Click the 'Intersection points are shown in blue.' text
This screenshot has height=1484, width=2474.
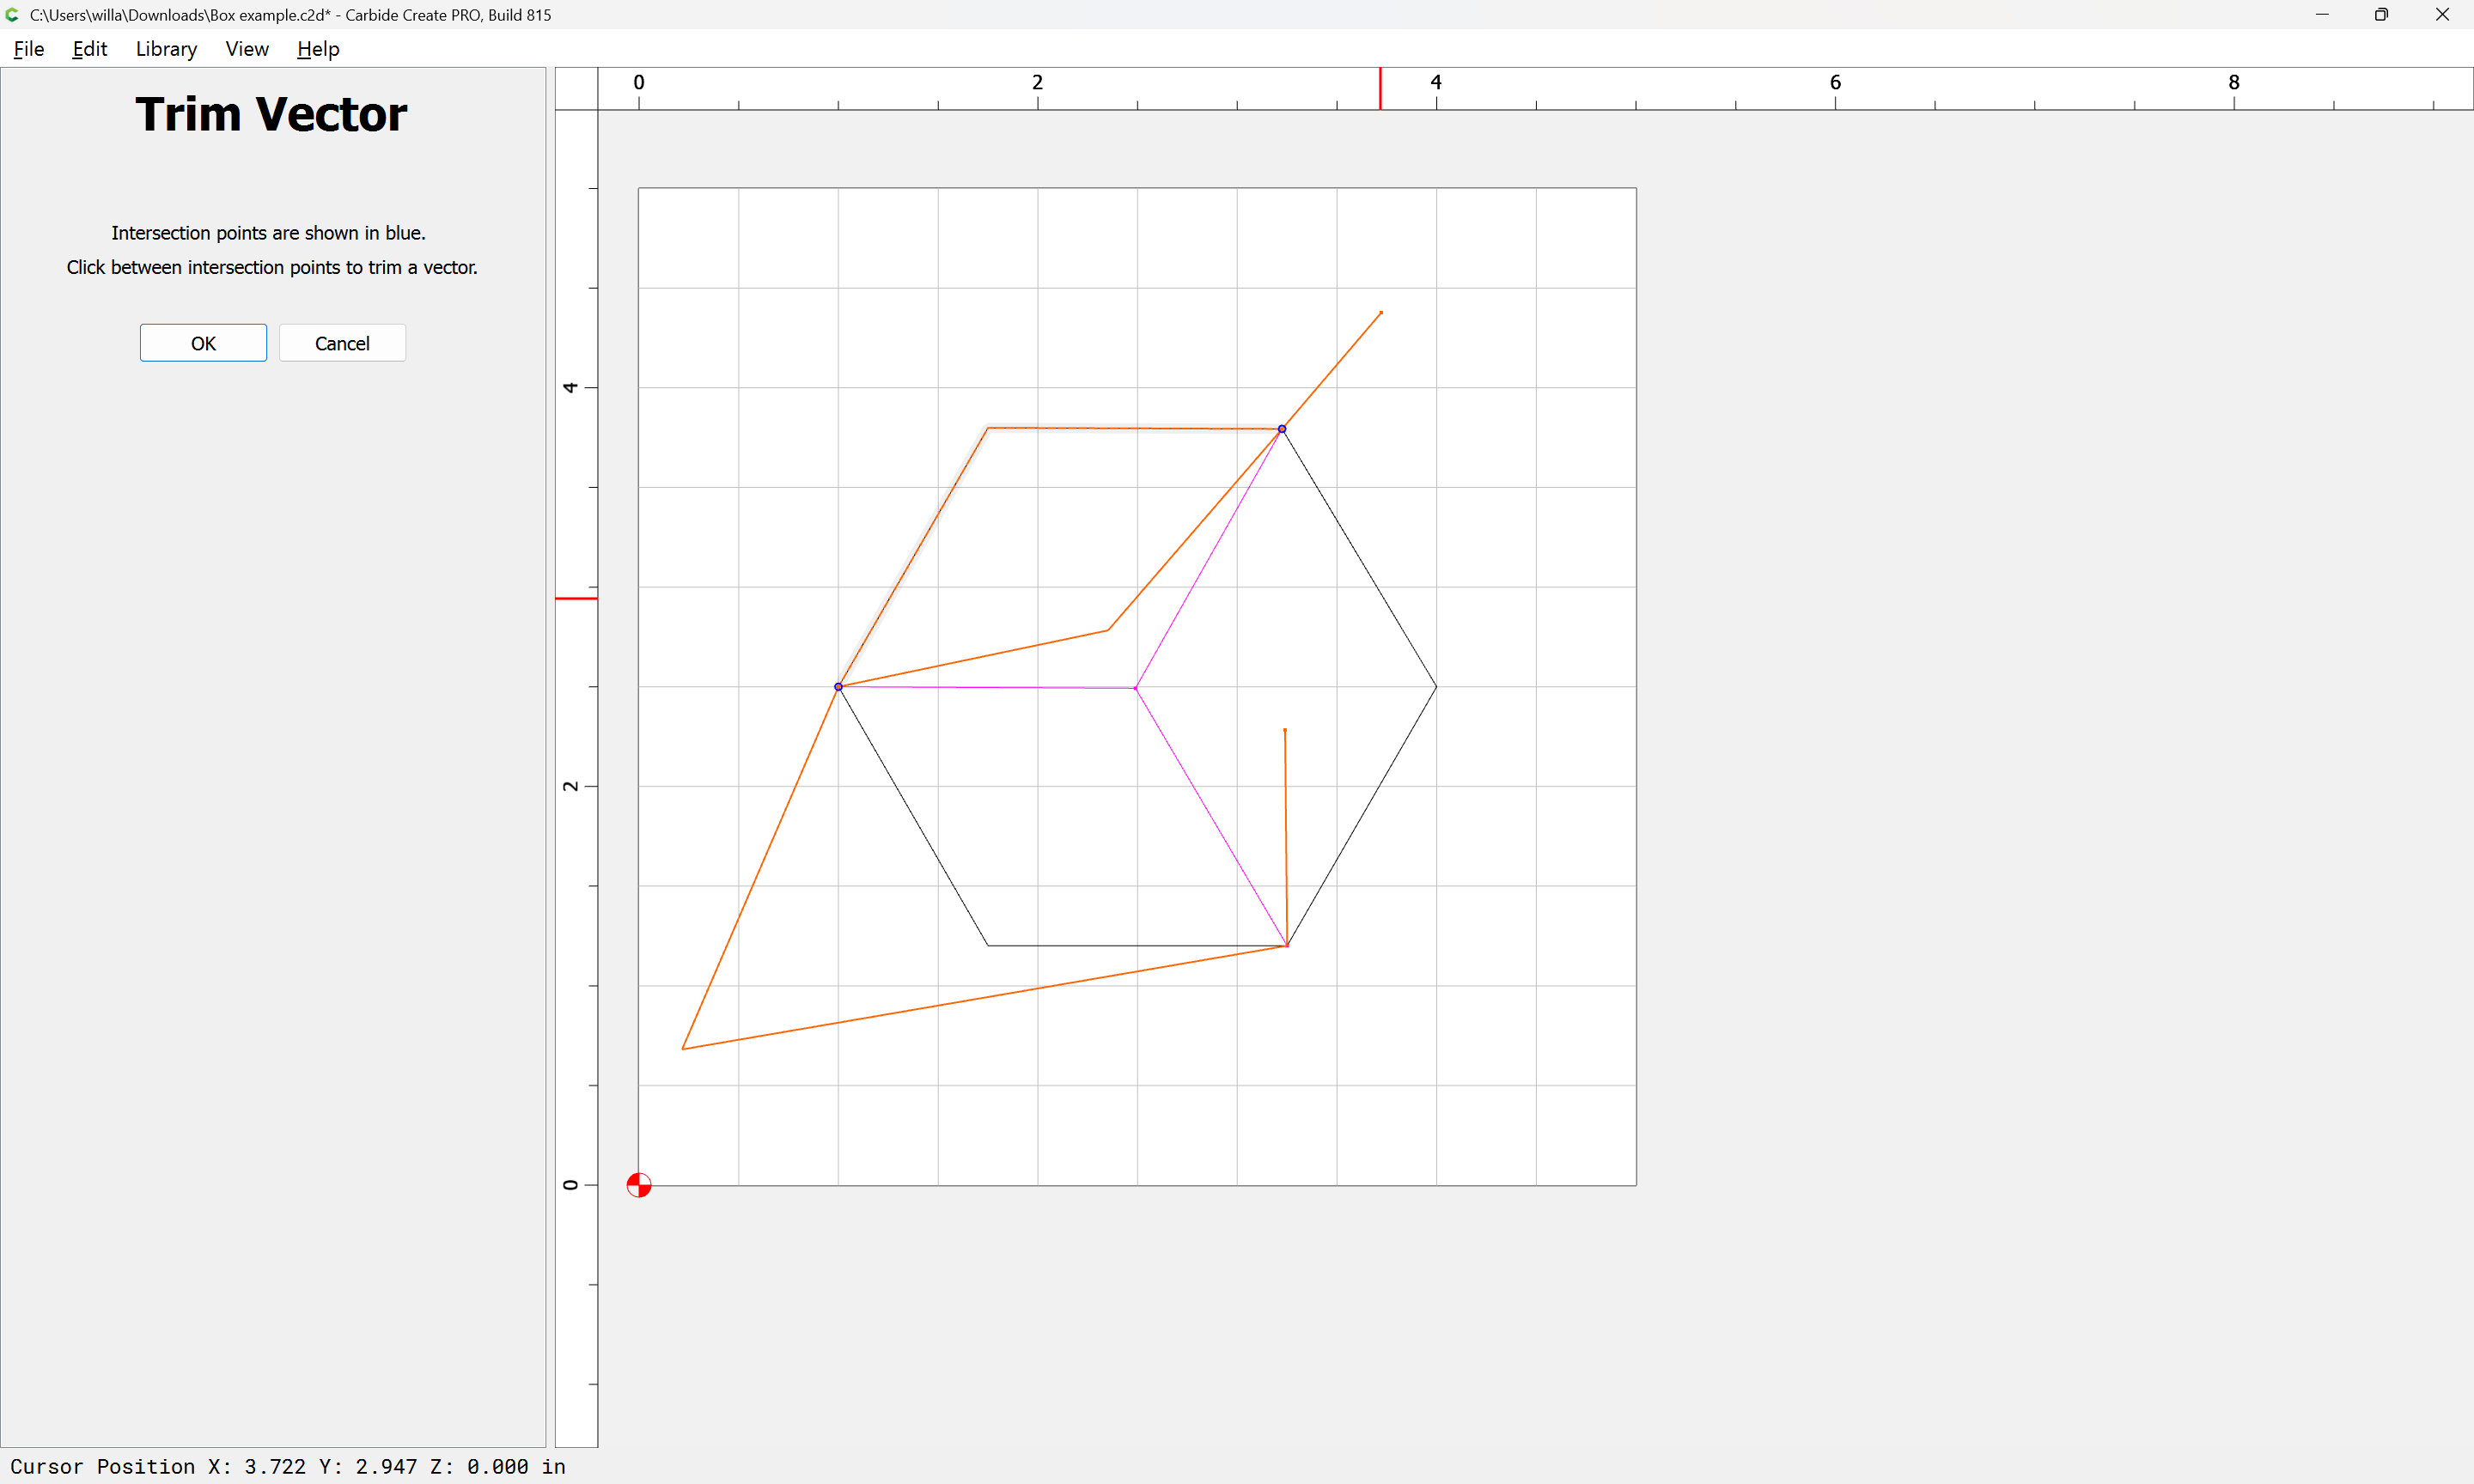[268, 233]
